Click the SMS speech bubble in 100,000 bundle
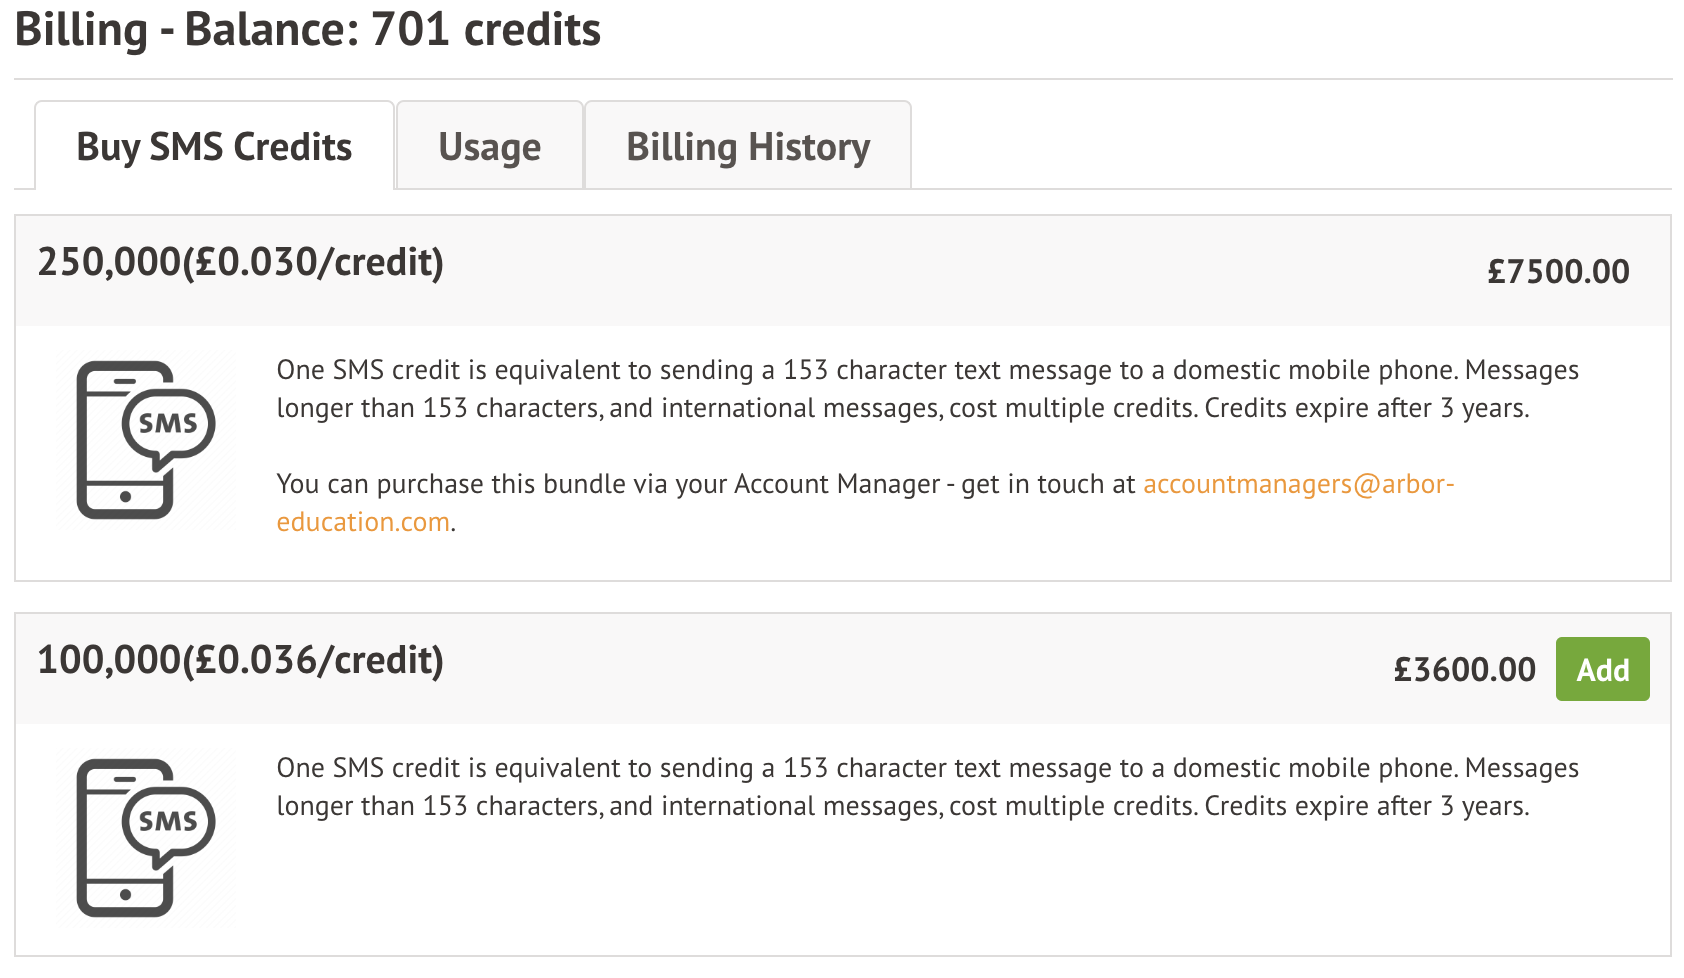1684x978 pixels. coord(168,824)
